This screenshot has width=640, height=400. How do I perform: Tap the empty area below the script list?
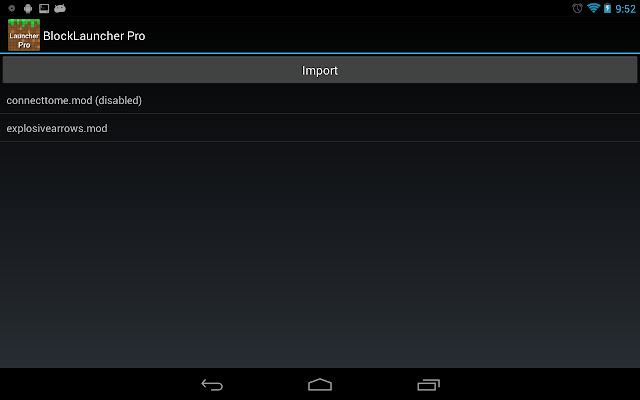coord(320,255)
